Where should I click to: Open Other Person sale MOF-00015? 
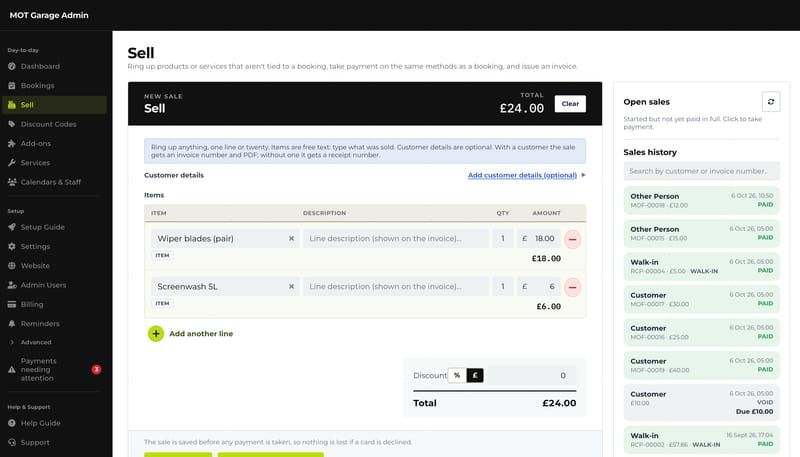pos(702,233)
